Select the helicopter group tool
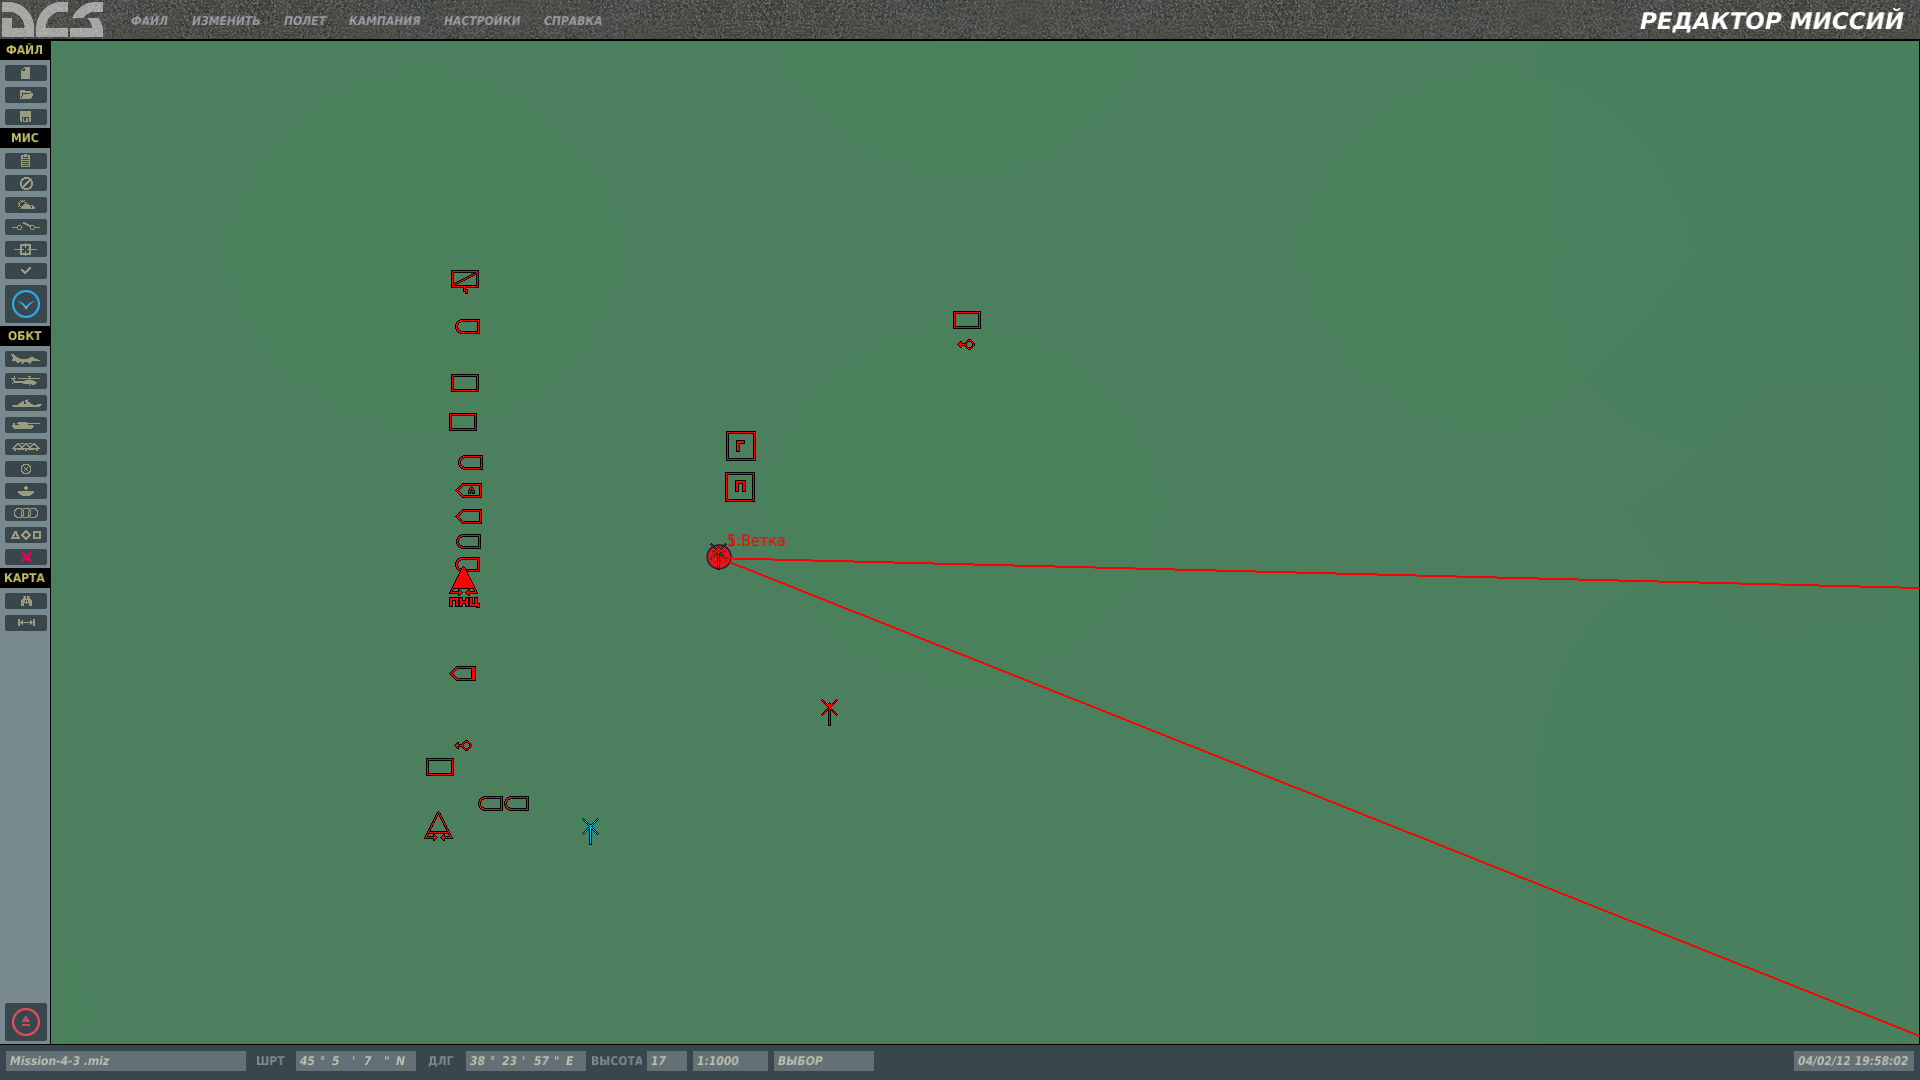The height and width of the screenshot is (1080, 1920). [x=26, y=381]
